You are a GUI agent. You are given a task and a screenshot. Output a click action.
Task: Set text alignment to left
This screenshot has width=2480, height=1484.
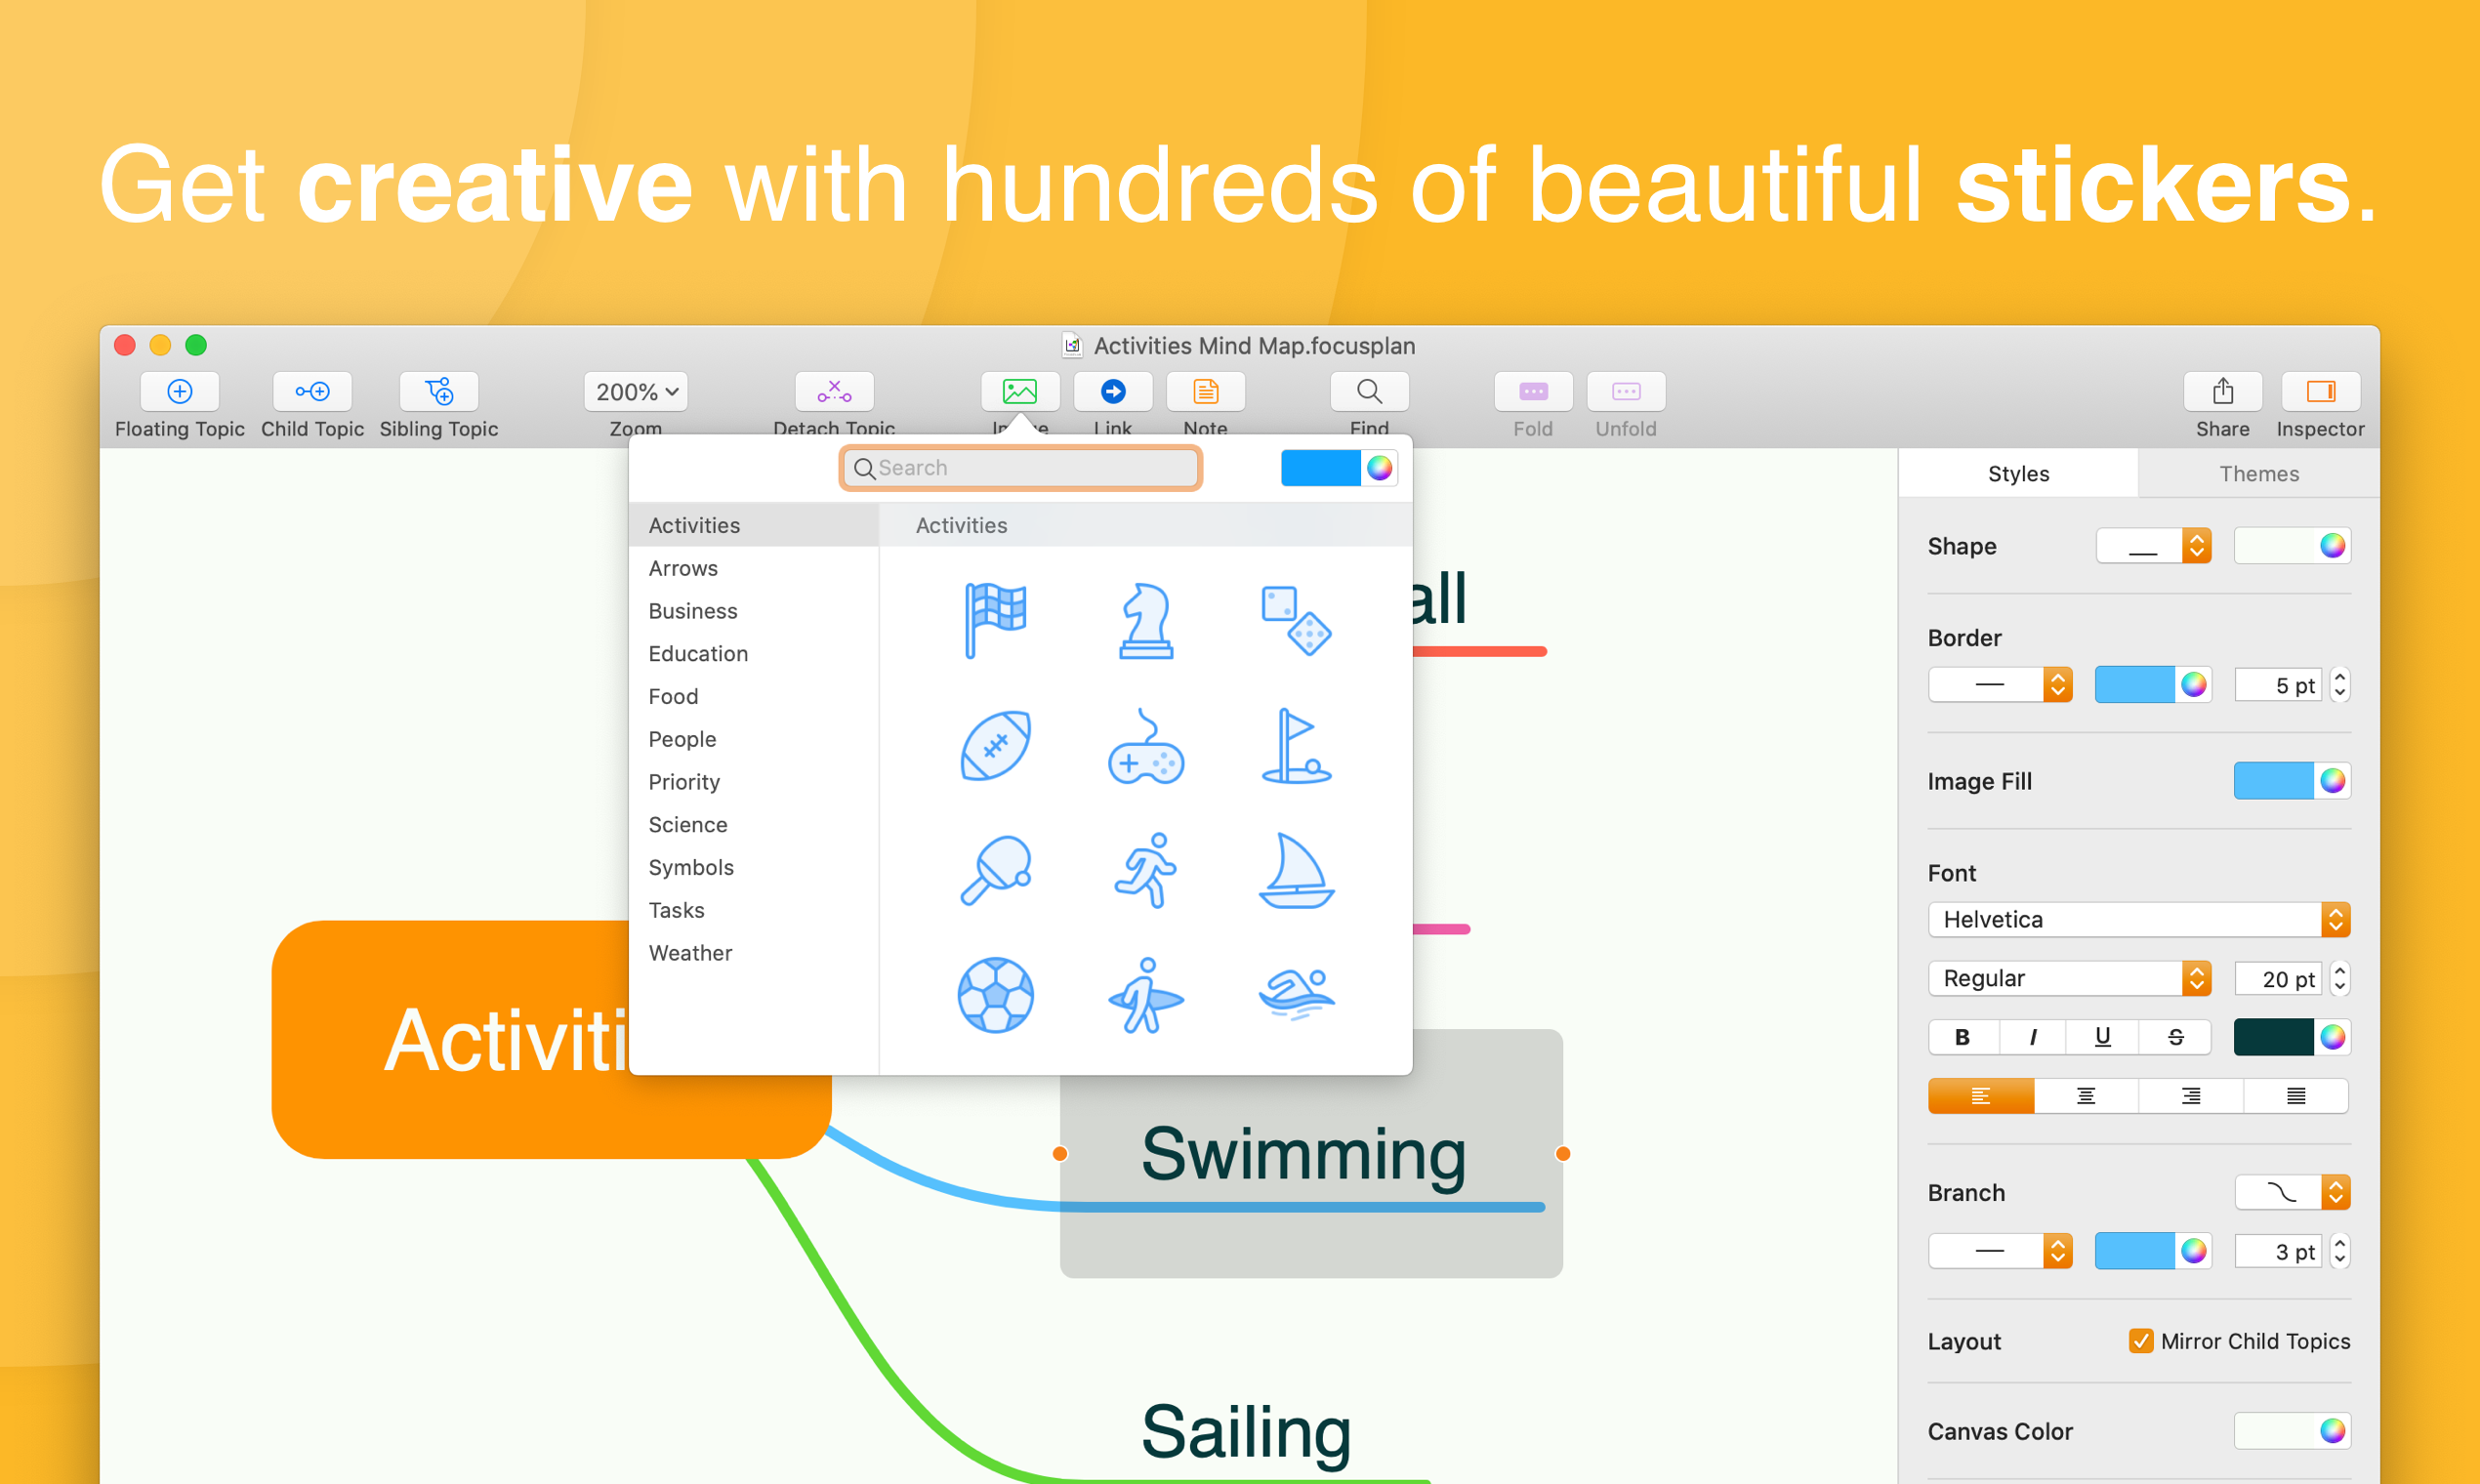(x=1981, y=1096)
